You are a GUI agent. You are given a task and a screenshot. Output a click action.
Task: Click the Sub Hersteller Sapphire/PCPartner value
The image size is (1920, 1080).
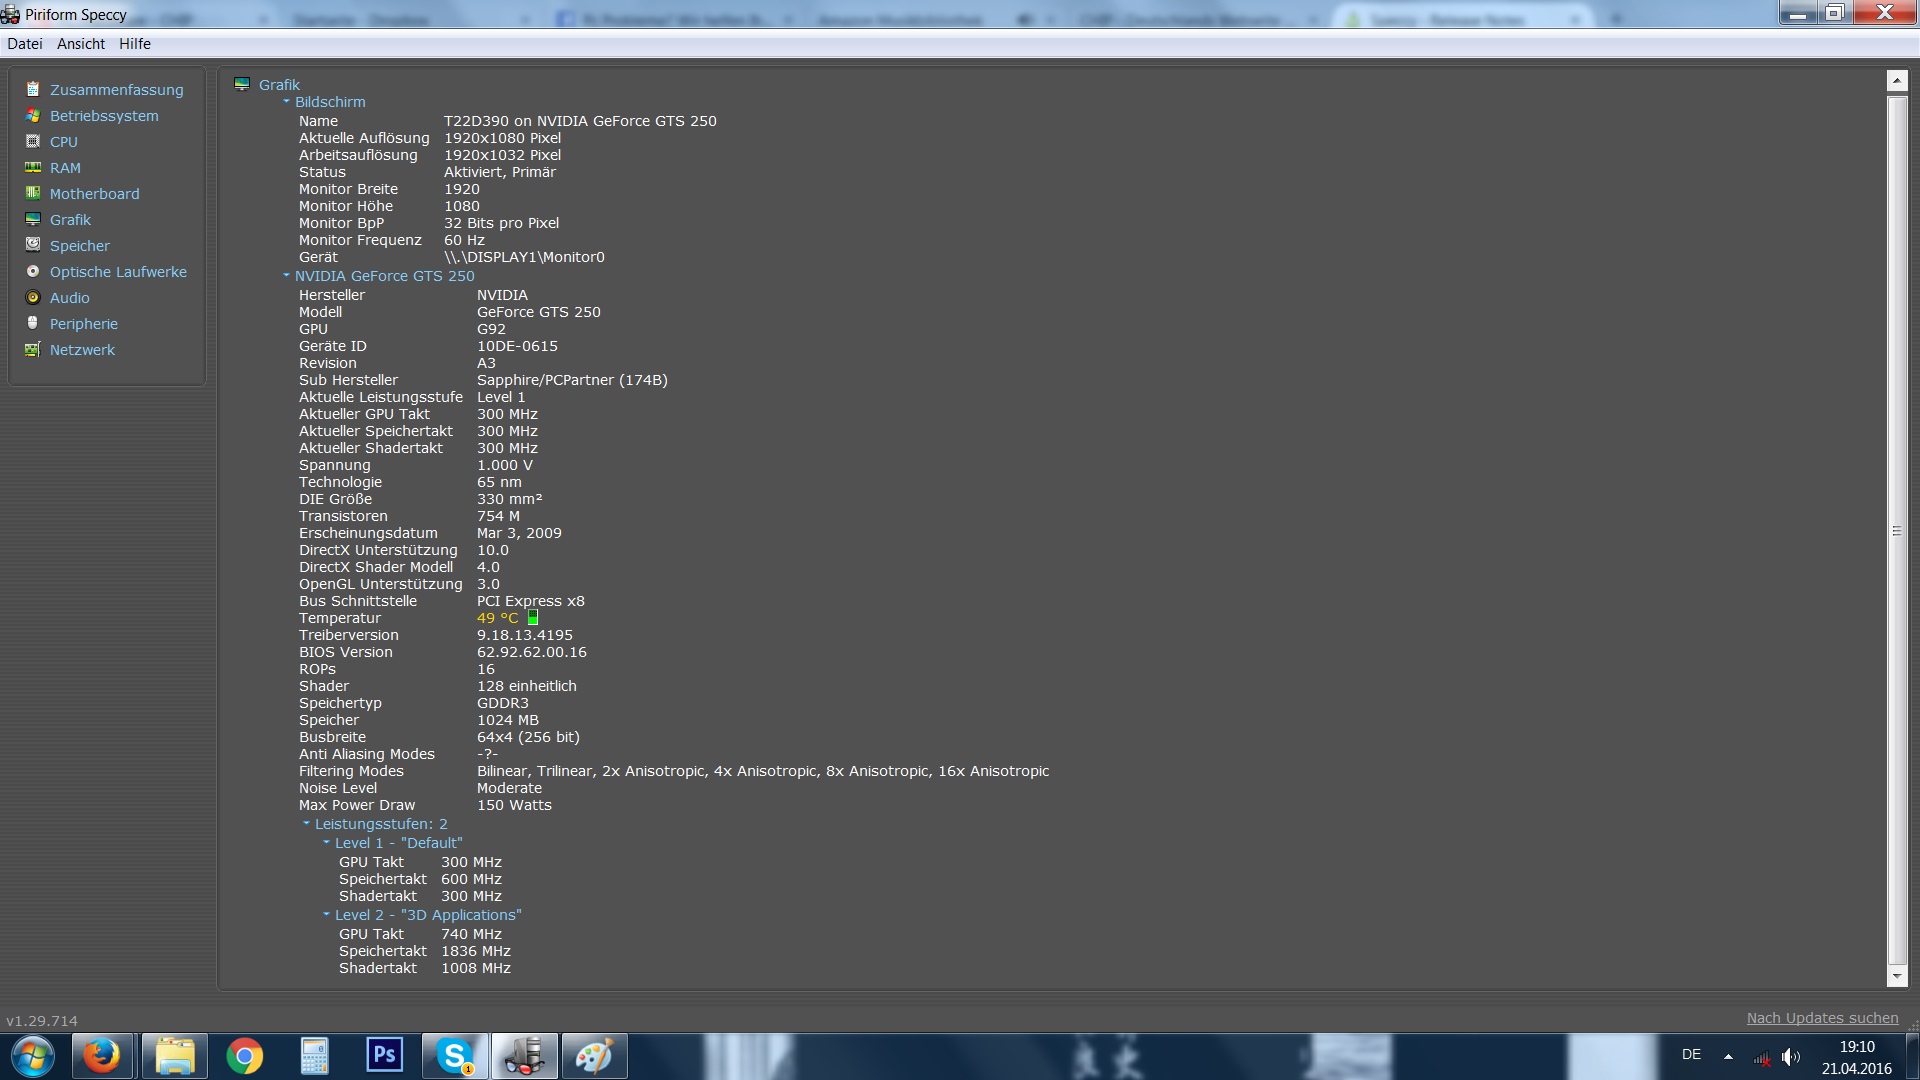click(572, 380)
